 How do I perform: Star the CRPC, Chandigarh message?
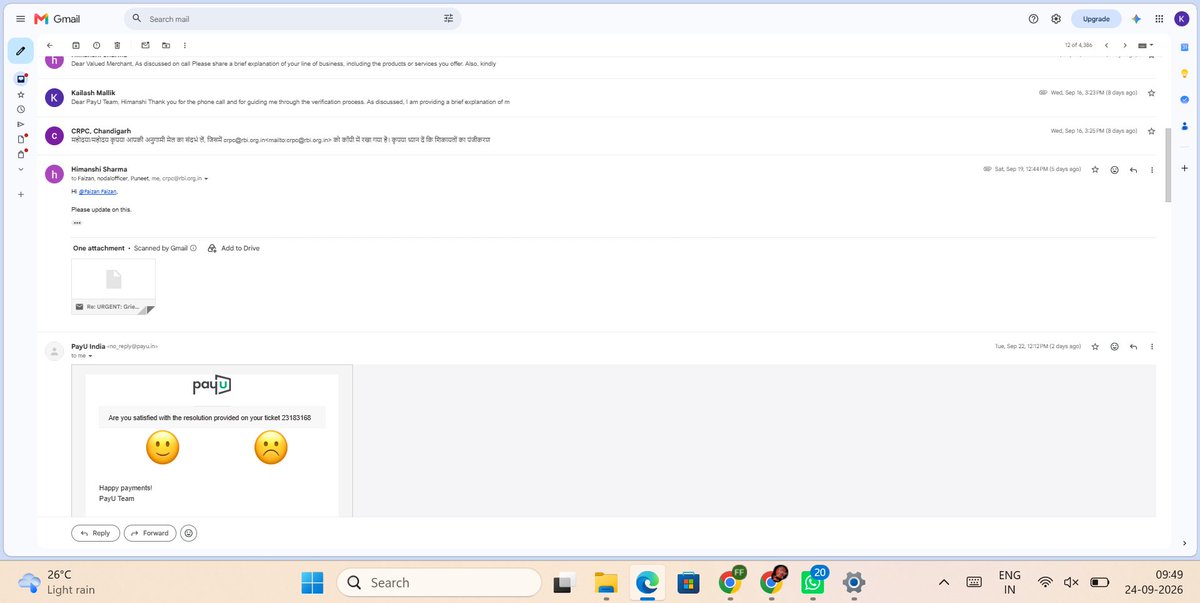1152,131
